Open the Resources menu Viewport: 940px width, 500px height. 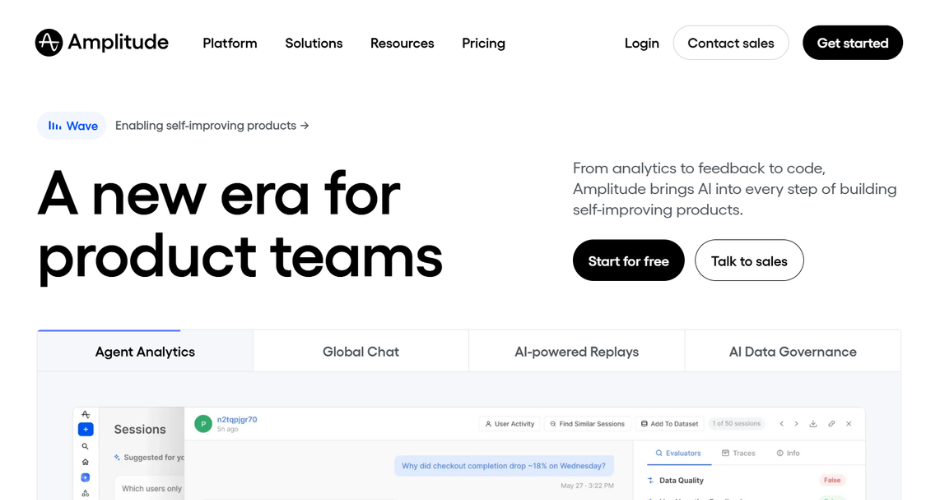point(402,43)
